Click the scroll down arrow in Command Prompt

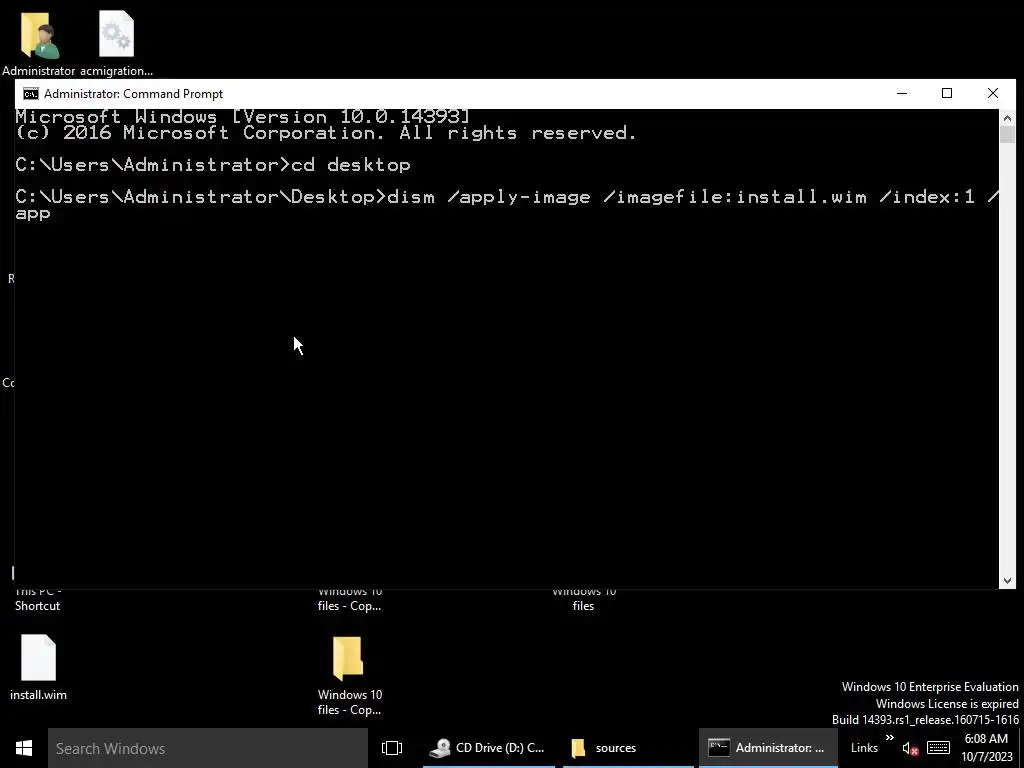coord(1007,580)
